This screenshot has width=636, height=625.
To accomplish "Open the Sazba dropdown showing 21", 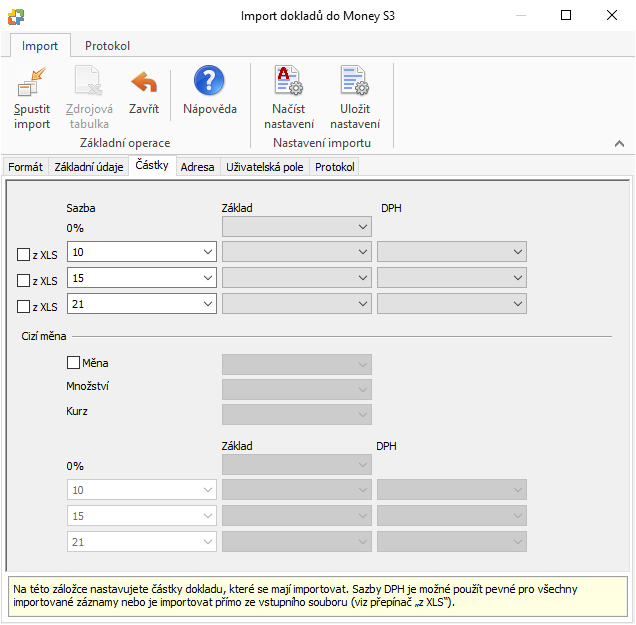I will tap(142, 304).
